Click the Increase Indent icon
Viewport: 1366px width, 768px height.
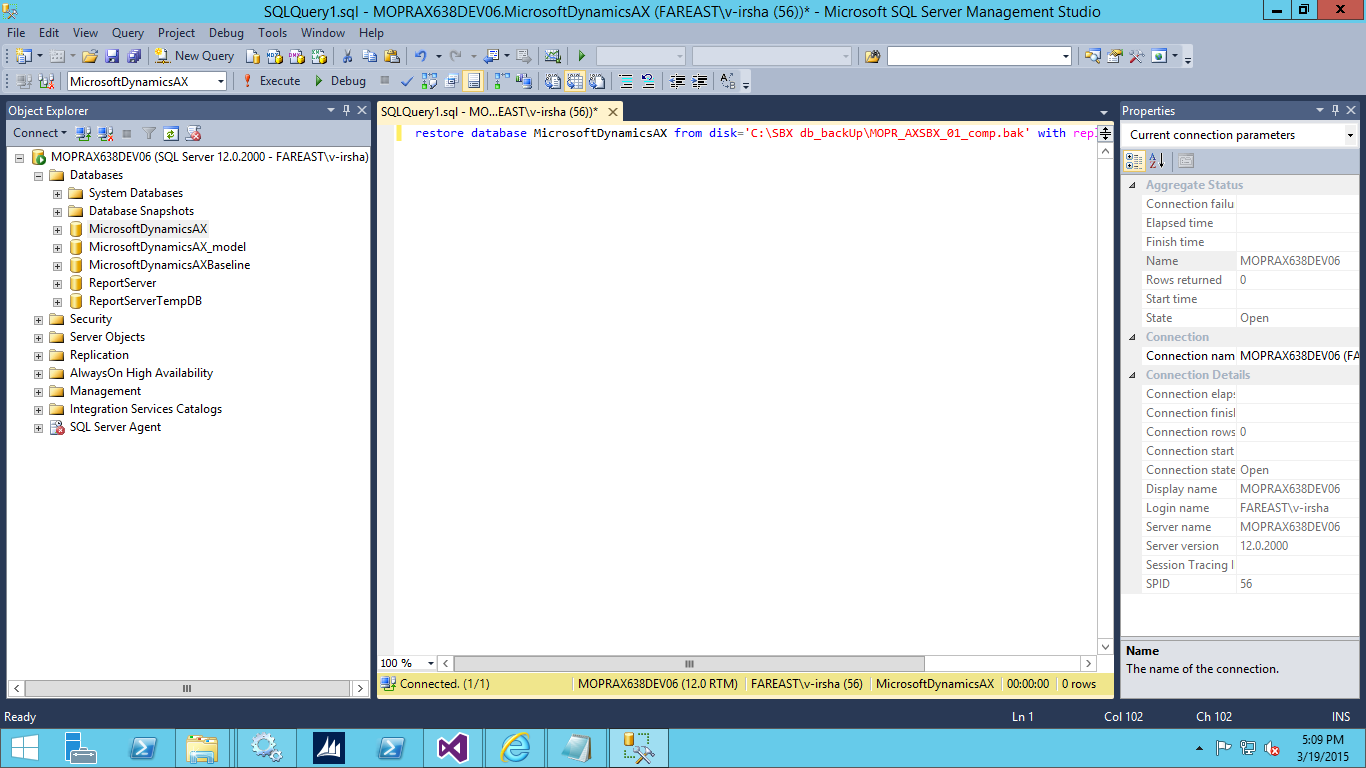click(x=699, y=81)
